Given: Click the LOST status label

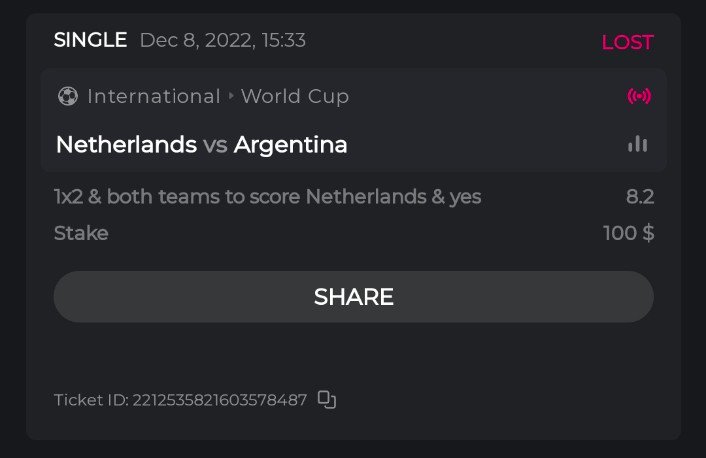Looking at the screenshot, I should click(627, 42).
